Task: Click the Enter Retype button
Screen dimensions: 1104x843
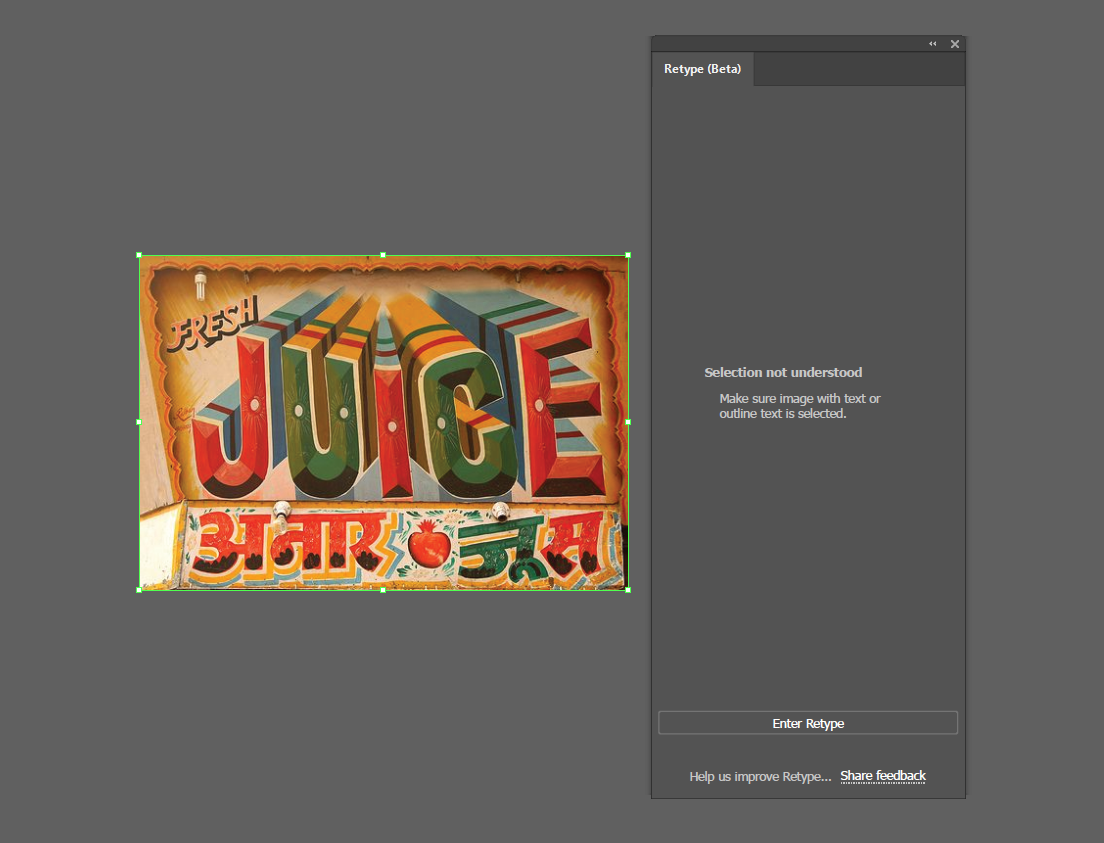Action: [x=808, y=723]
